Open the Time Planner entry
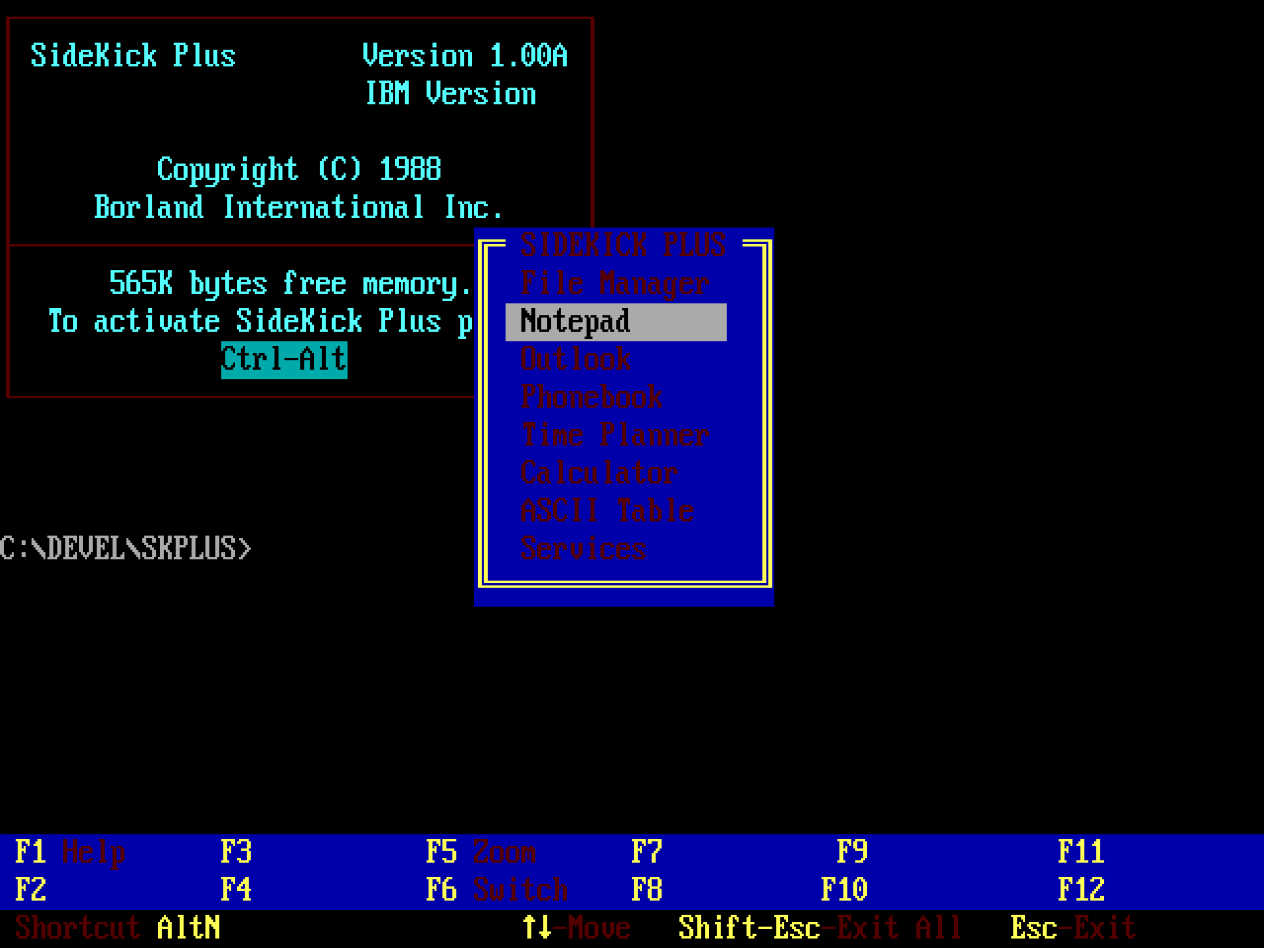Screen dimensions: 1264x948 [615, 435]
